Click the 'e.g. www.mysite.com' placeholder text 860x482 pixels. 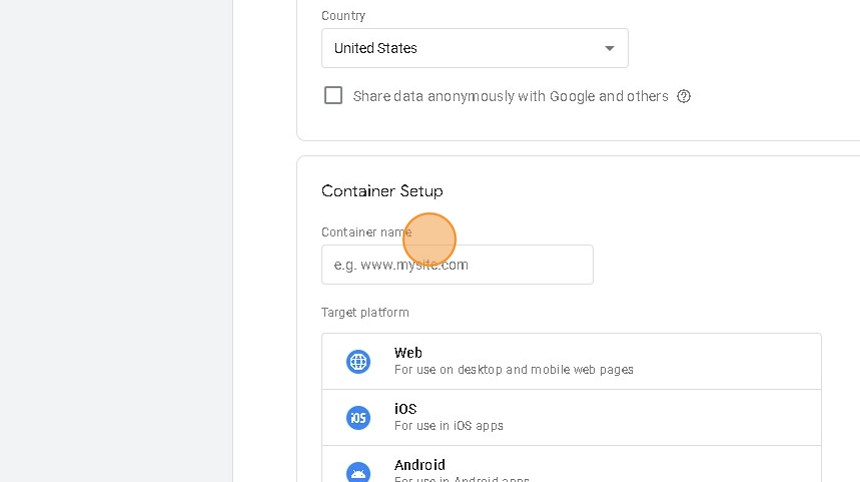coord(401,265)
